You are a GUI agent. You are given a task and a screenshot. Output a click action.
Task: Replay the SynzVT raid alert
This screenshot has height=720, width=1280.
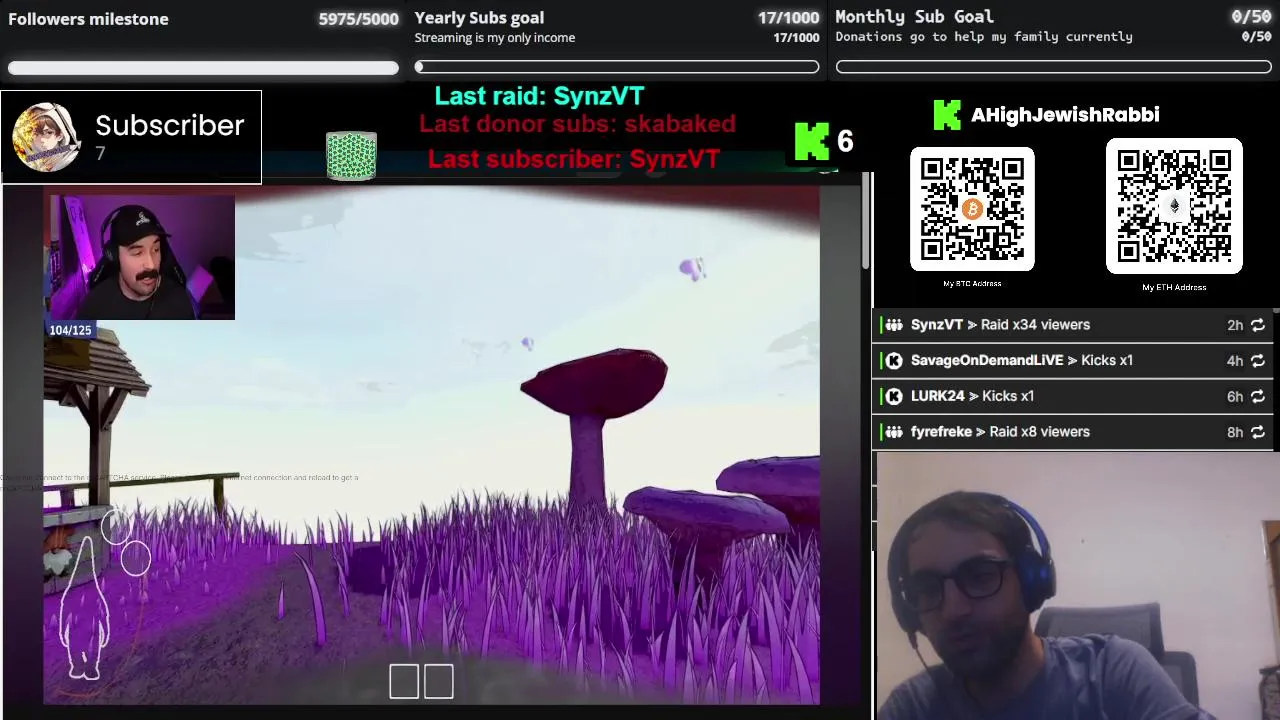pyautogui.click(x=1258, y=325)
